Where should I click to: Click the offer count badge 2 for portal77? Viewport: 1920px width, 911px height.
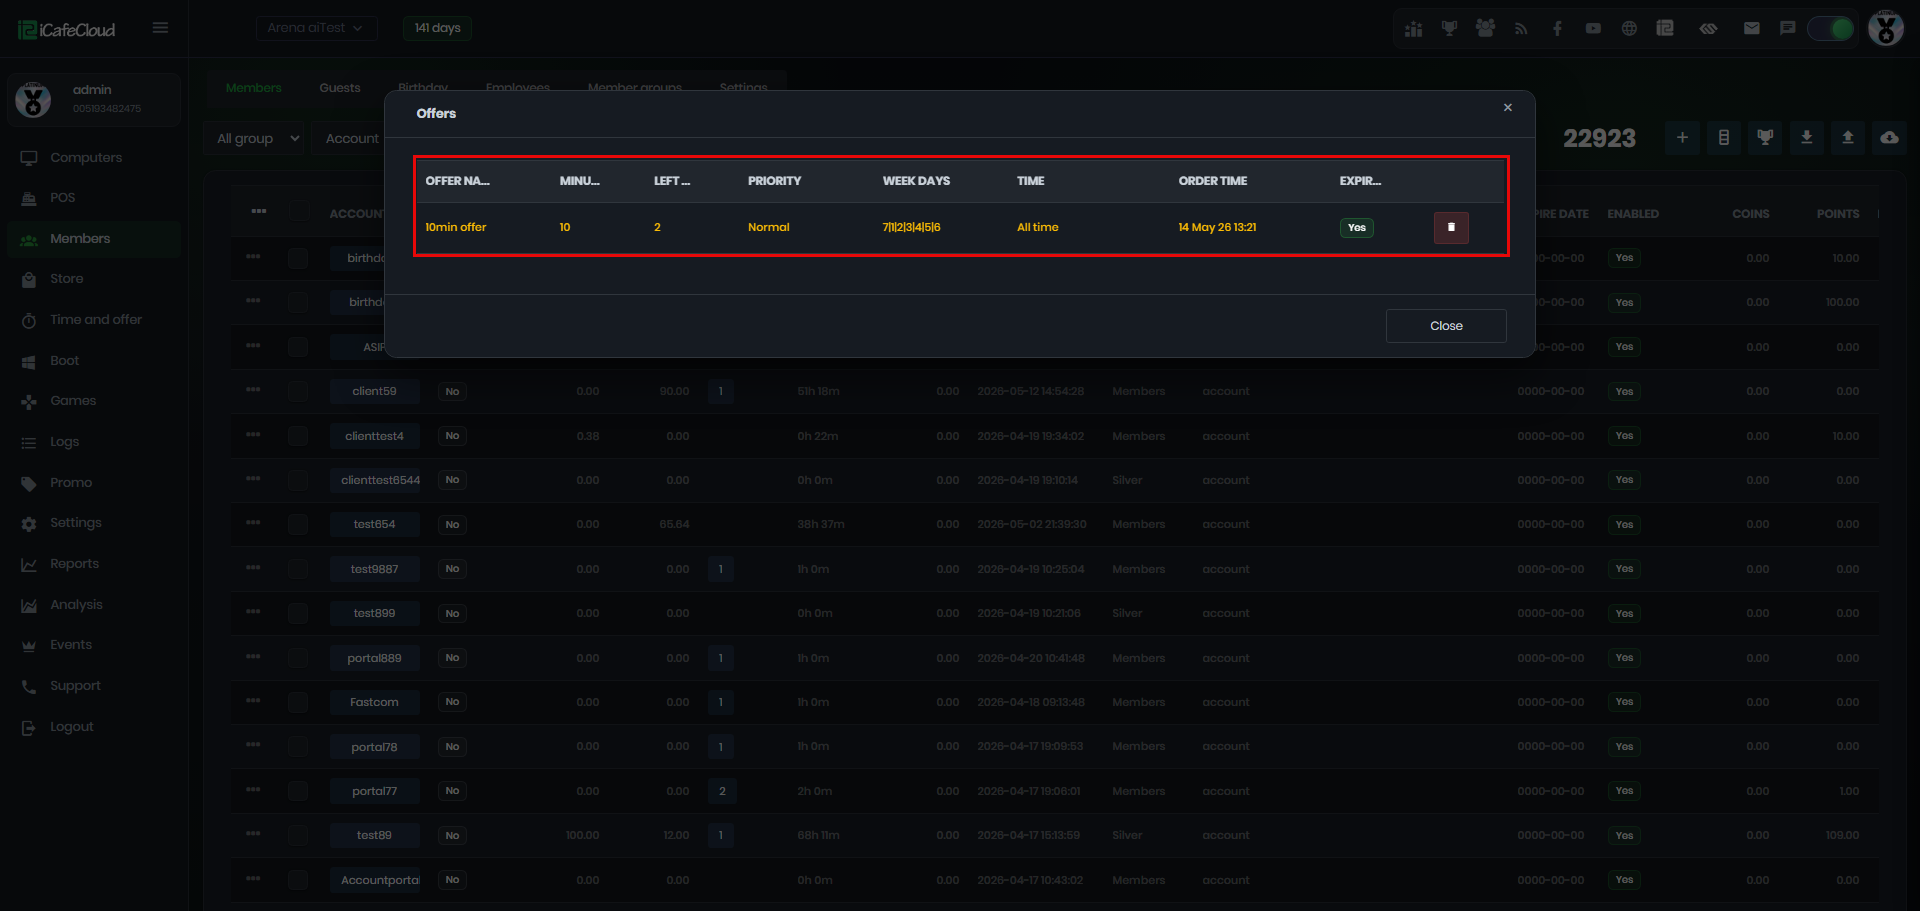pos(721,791)
